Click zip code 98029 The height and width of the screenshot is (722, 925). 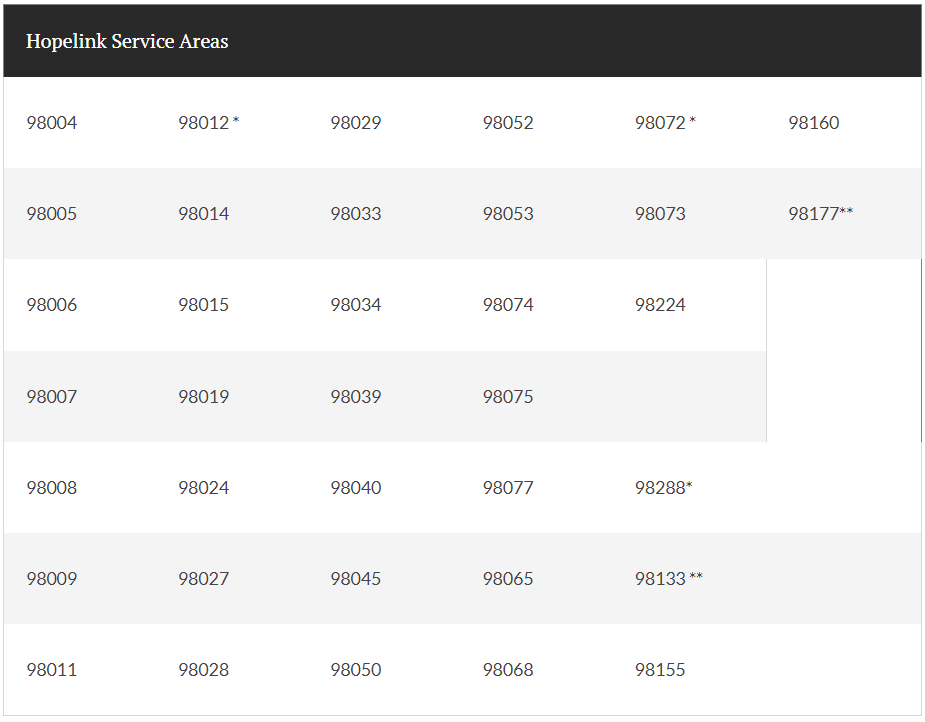356,123
